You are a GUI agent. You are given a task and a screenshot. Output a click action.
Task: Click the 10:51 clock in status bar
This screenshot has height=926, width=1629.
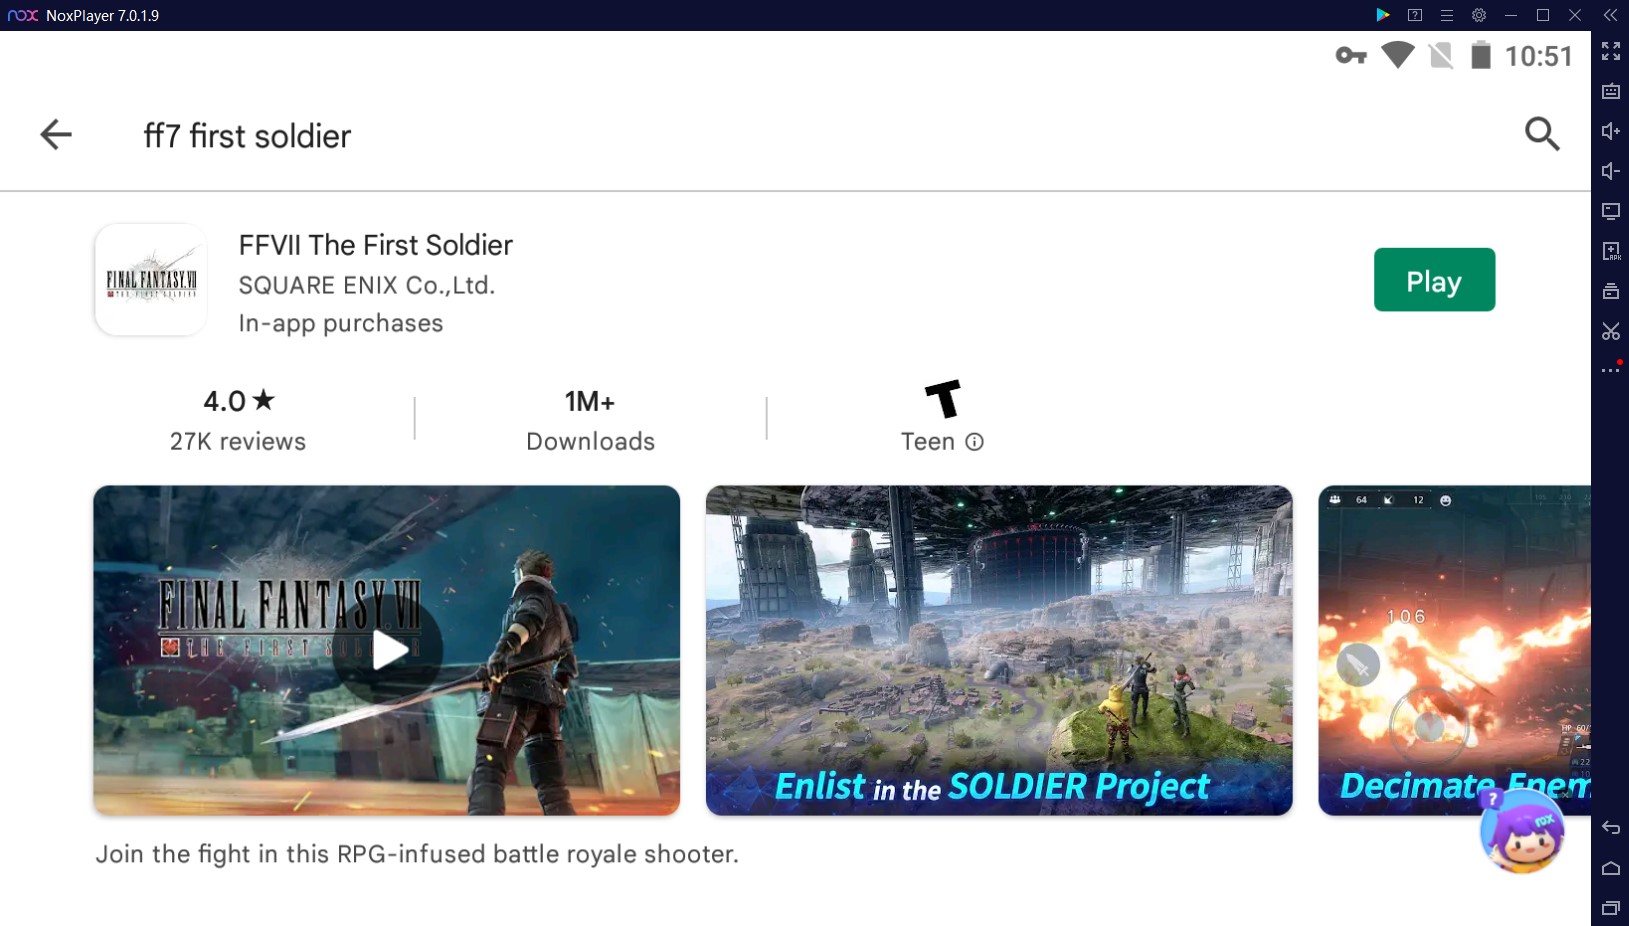tap(1539, 56)
